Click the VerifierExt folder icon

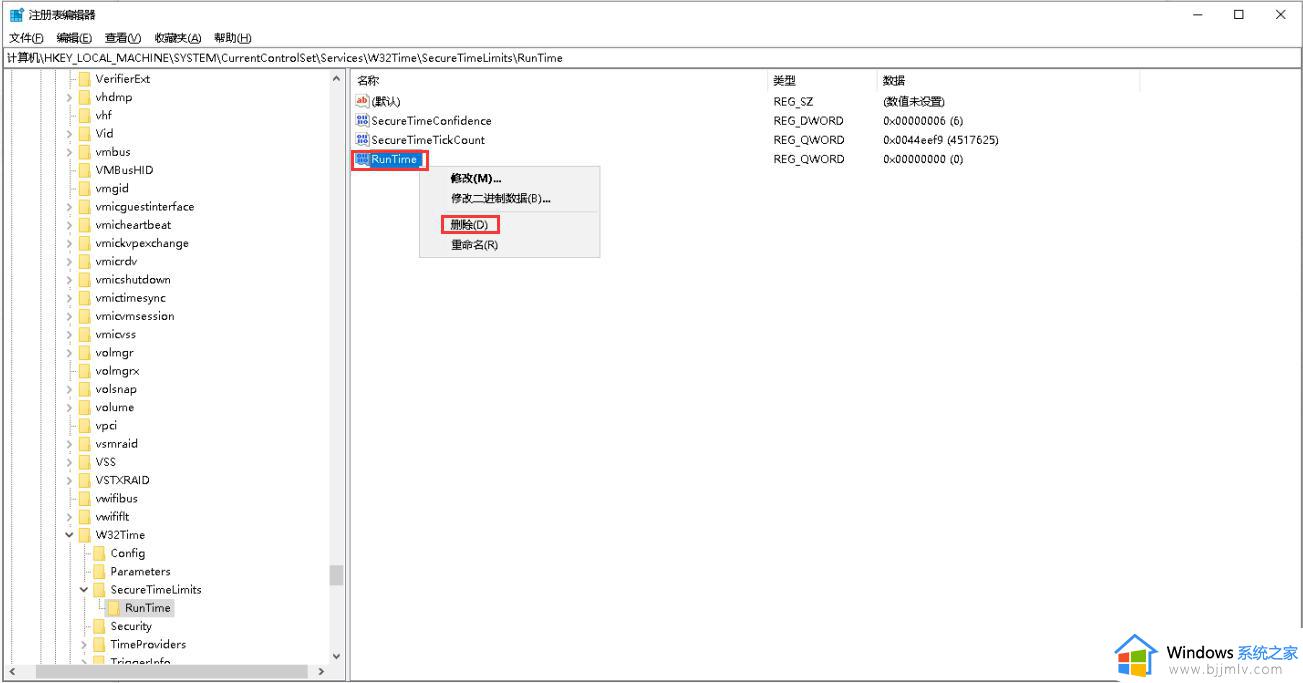pos(85,79)
